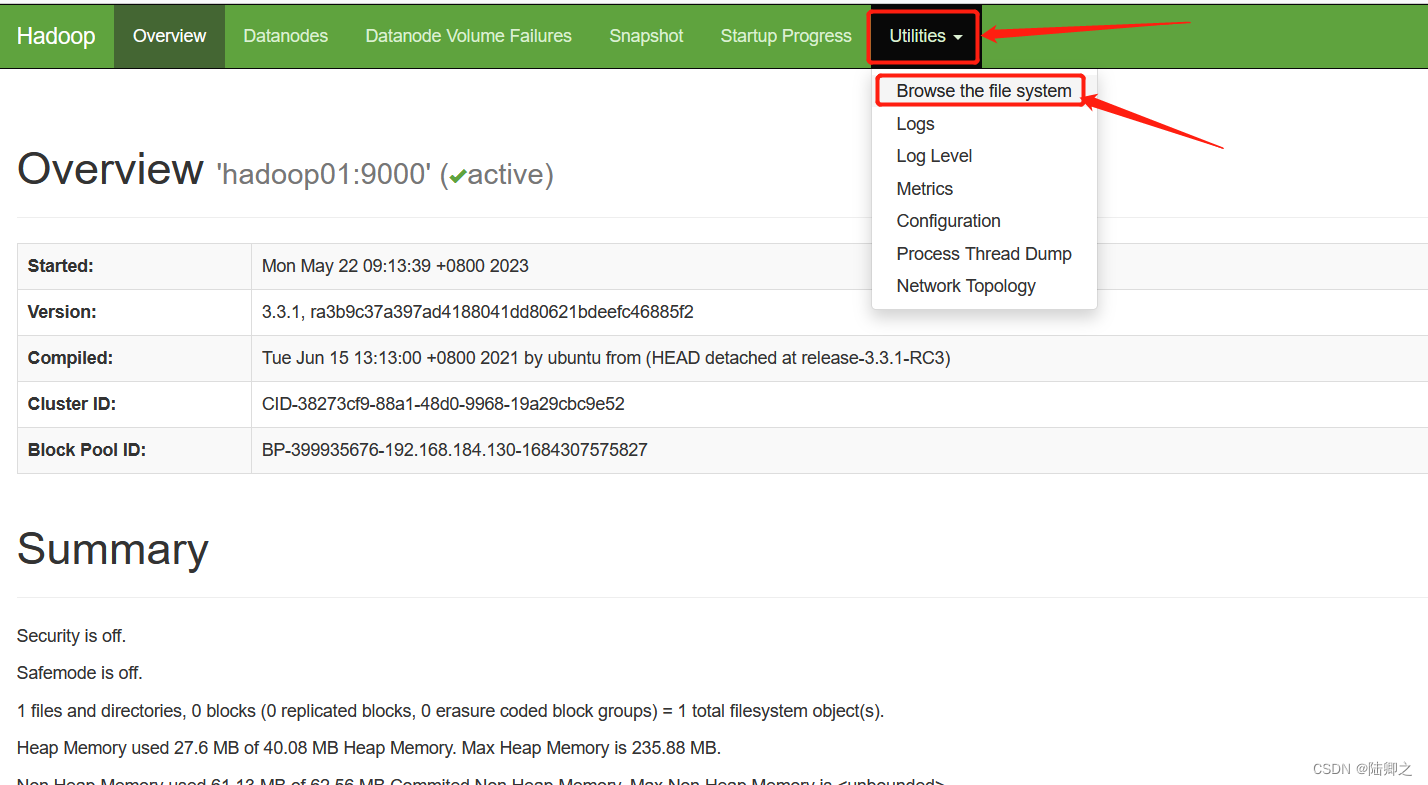This screenshot has width=1428, height=785.
Task: Click the Tue Jun 15 compiled value
Action: pos(606,358)
